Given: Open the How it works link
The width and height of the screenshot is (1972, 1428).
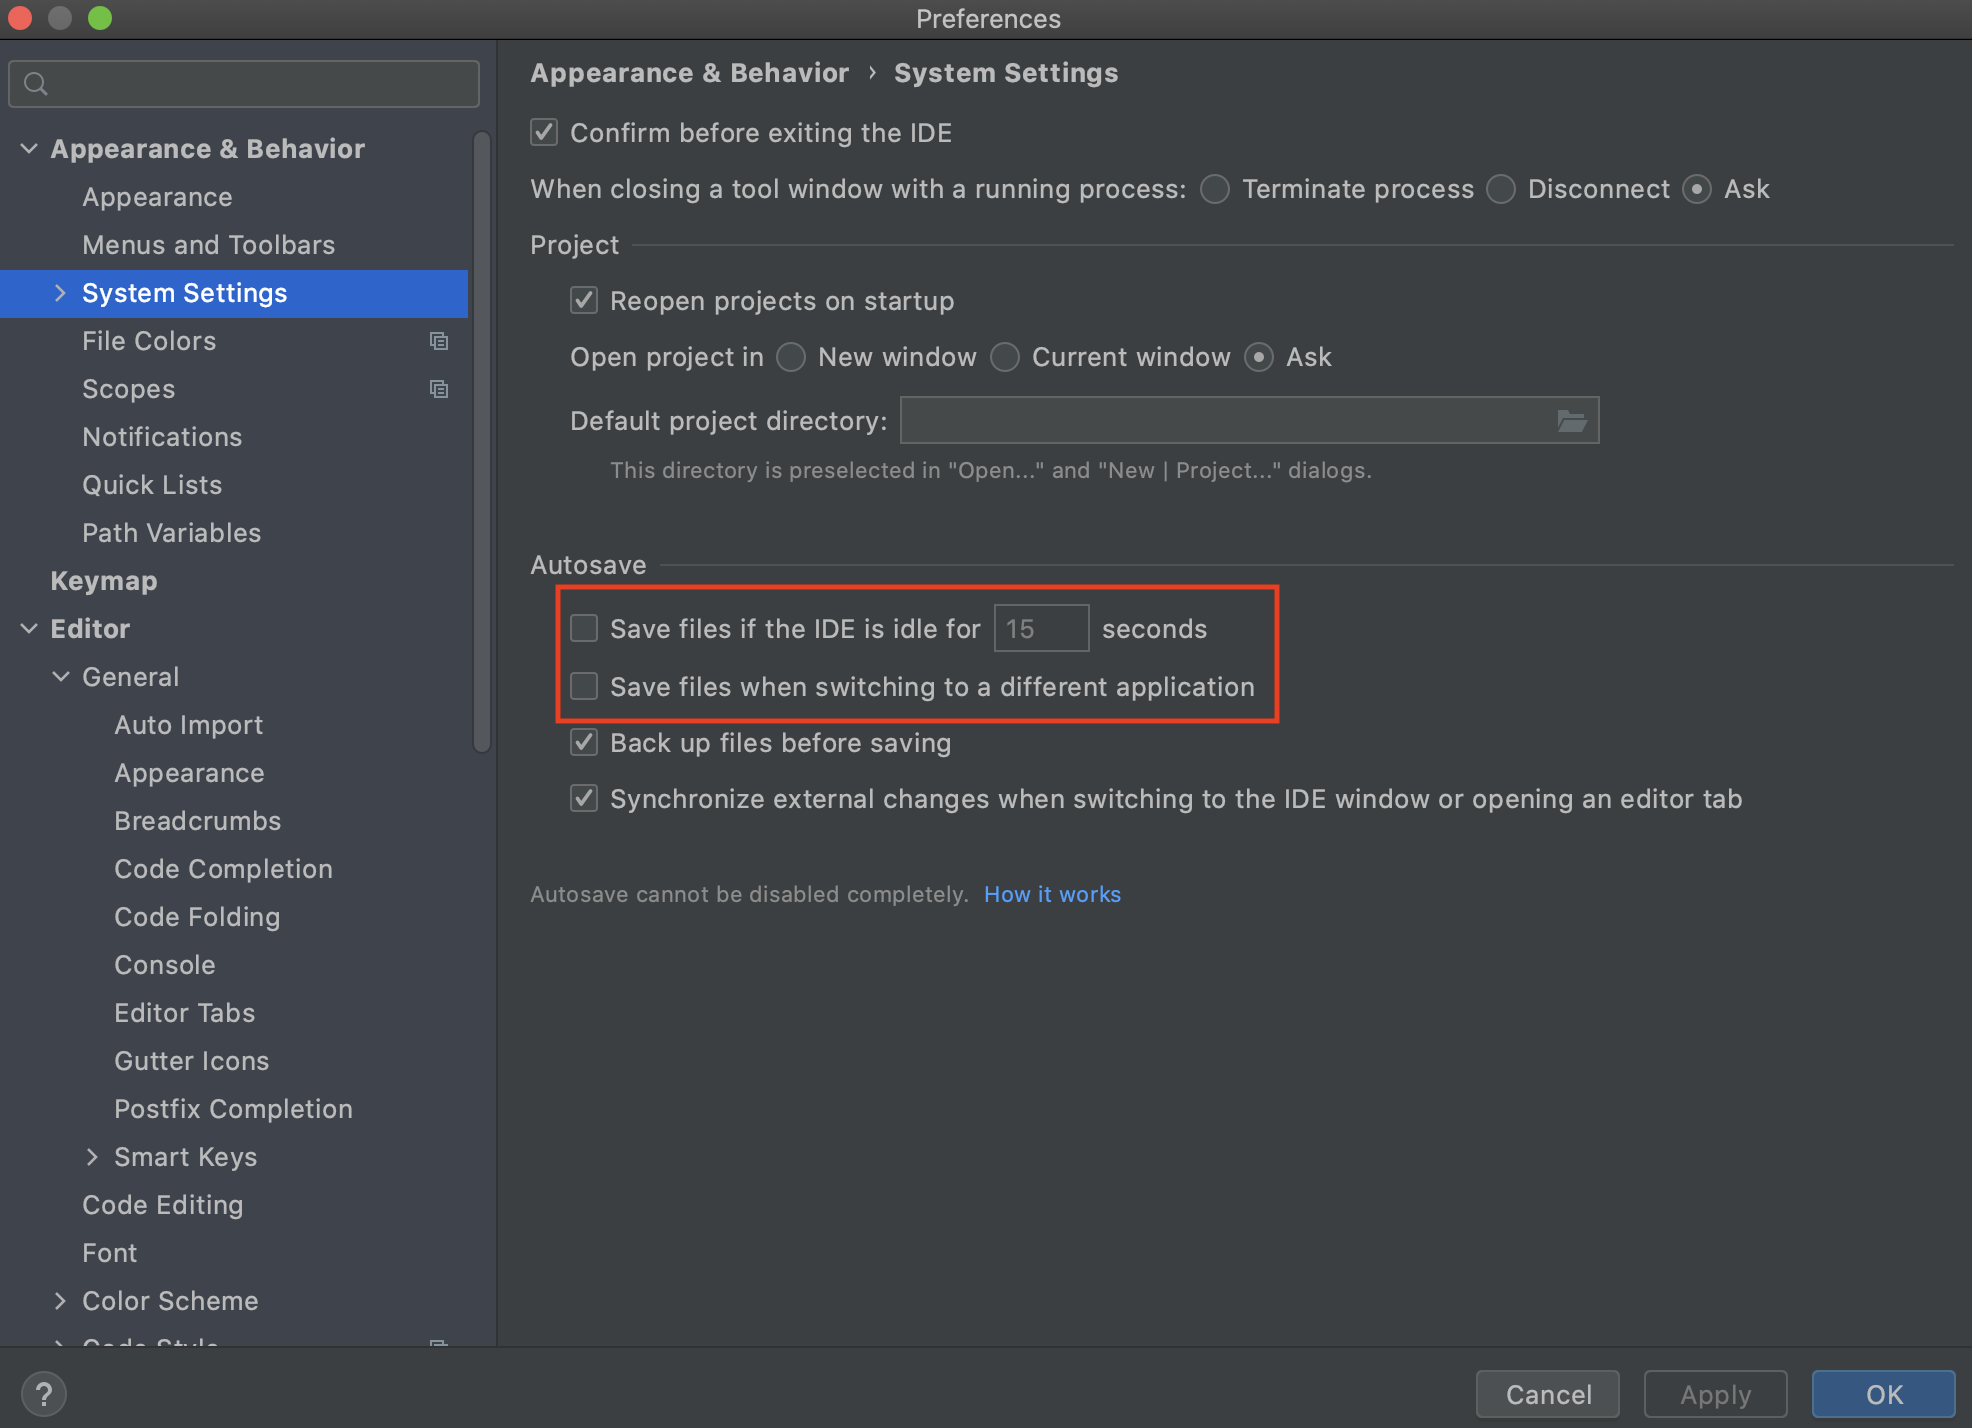Looking at the screenshot, I should [x=1052, y=894].
